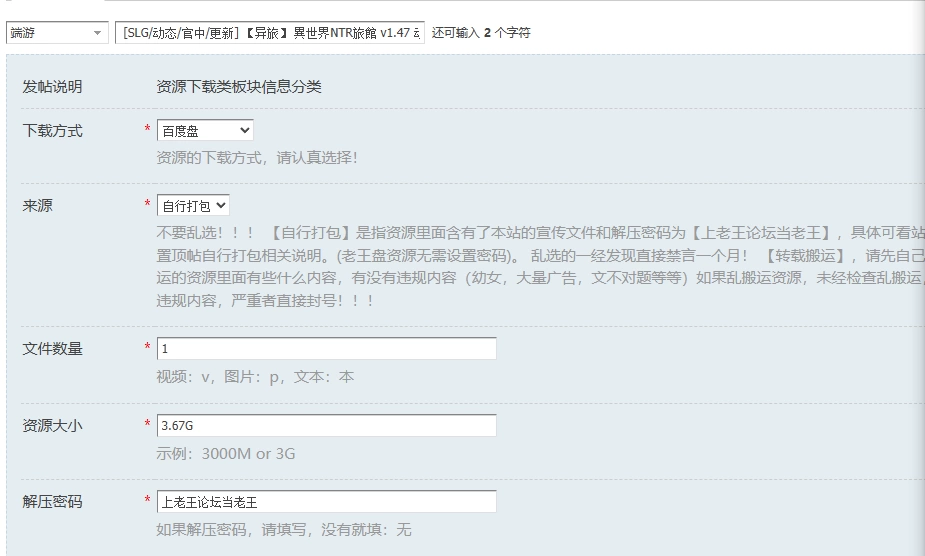Click the 文件数量 input field

[x=327, y=348]
